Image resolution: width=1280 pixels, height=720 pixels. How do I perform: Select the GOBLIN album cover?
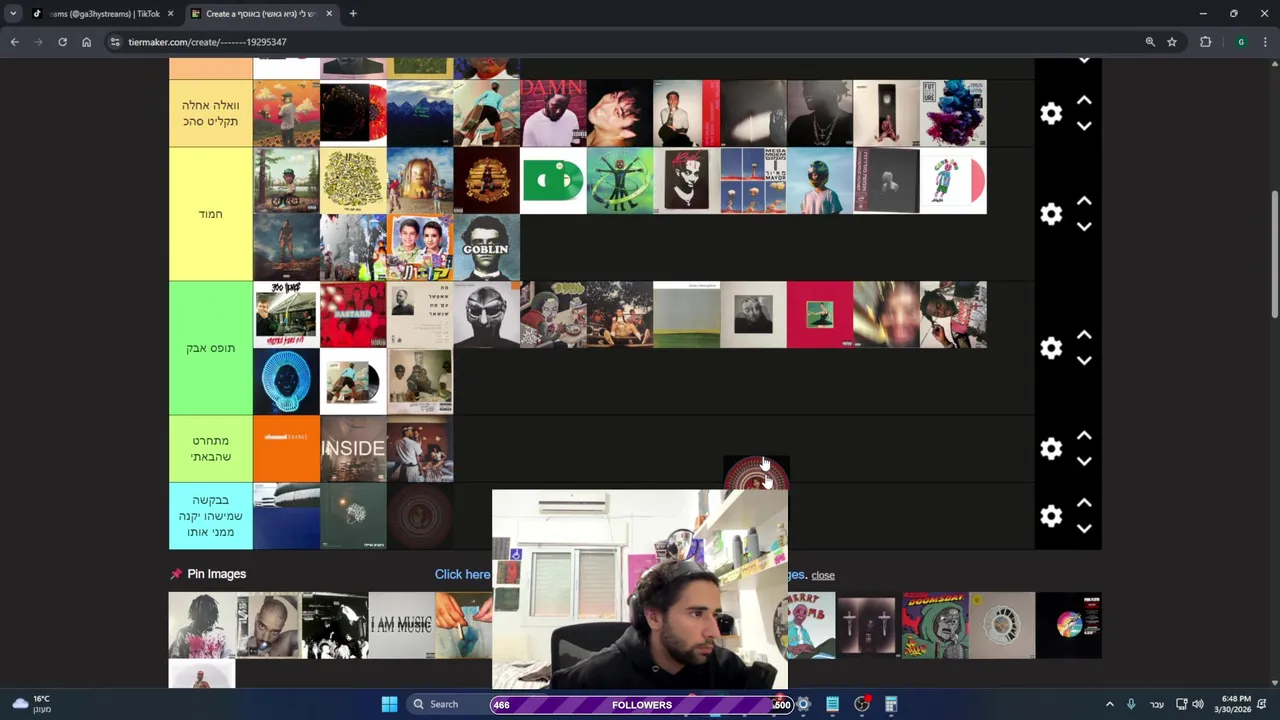[x=486, y=248]
